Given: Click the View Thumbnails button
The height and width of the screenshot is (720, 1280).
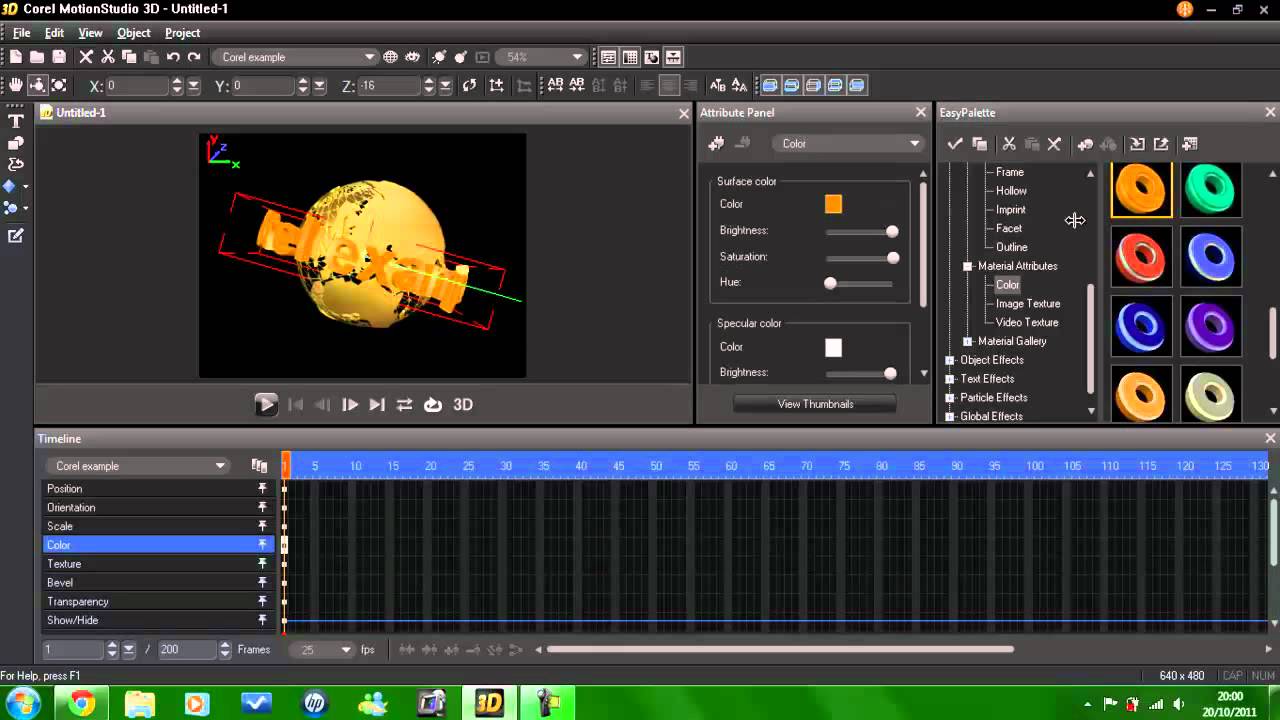Looking at the screenshot, I should pyautogui.click(x=815, y=404).
